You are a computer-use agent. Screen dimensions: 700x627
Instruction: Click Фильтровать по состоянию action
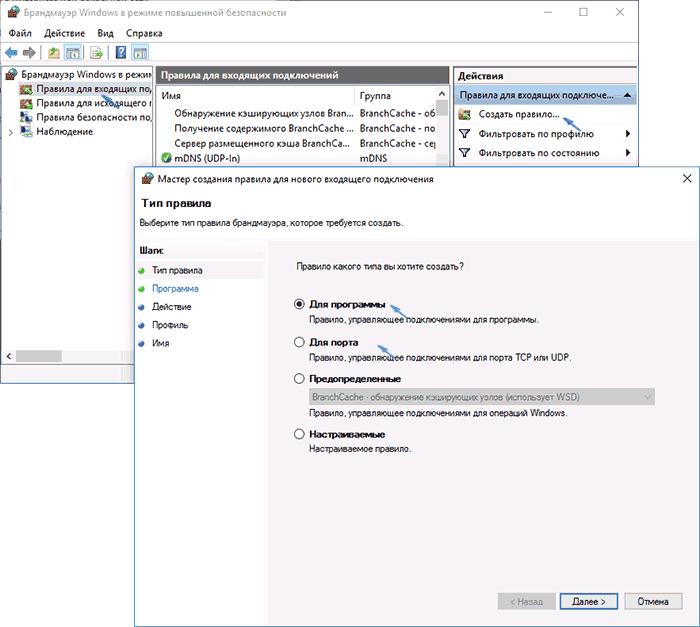(539, 153)
